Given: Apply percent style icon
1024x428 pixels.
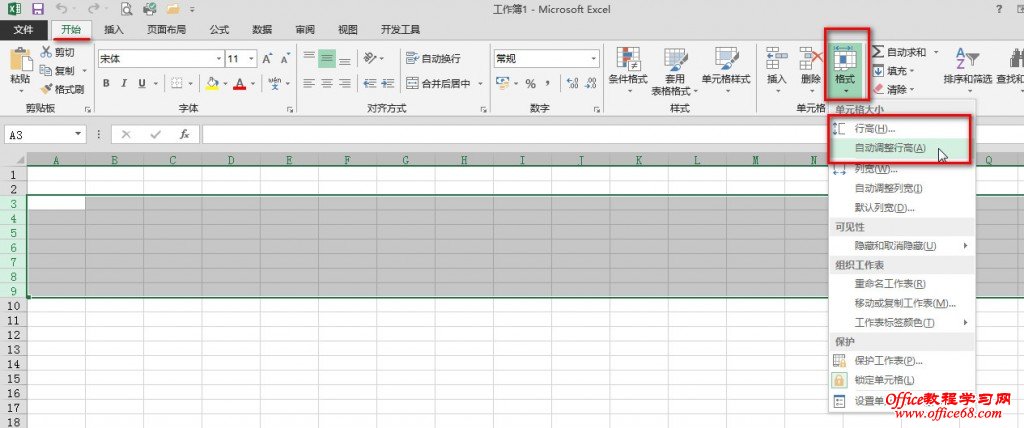Looking at the screenshot, I should click(x=530, y=84).
